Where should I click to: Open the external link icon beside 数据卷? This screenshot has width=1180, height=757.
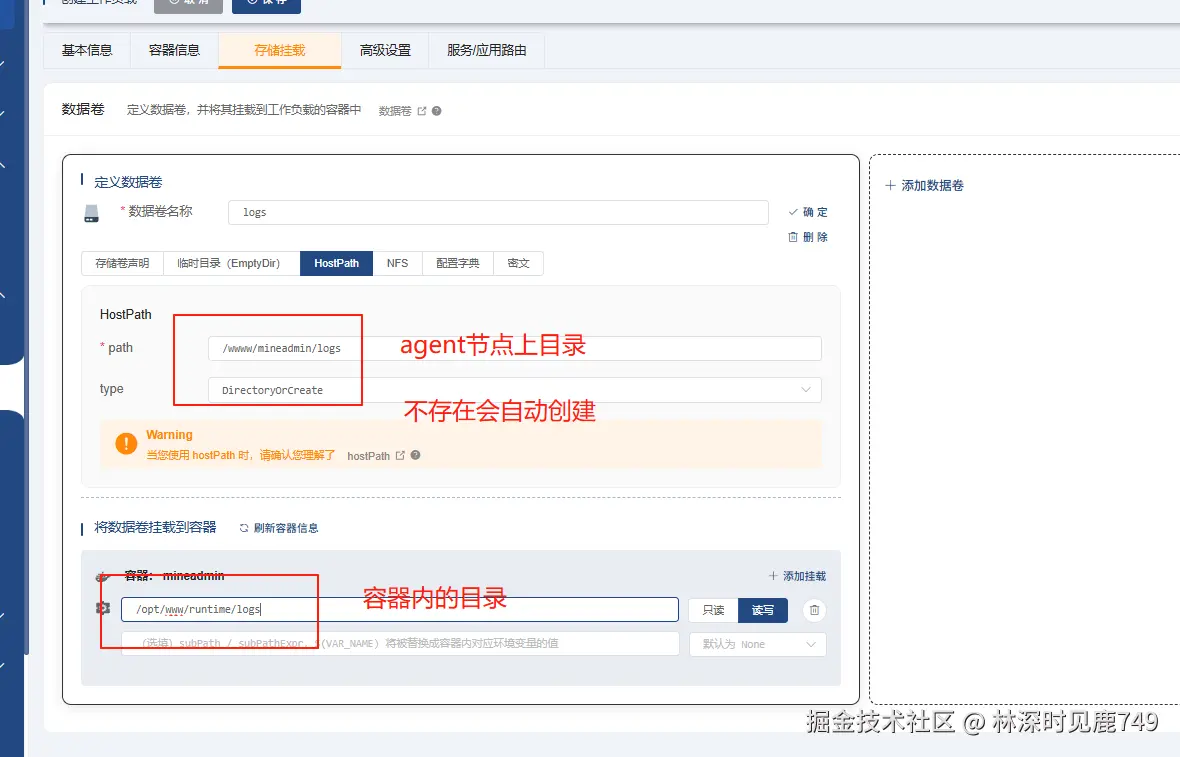coord(421,111)
